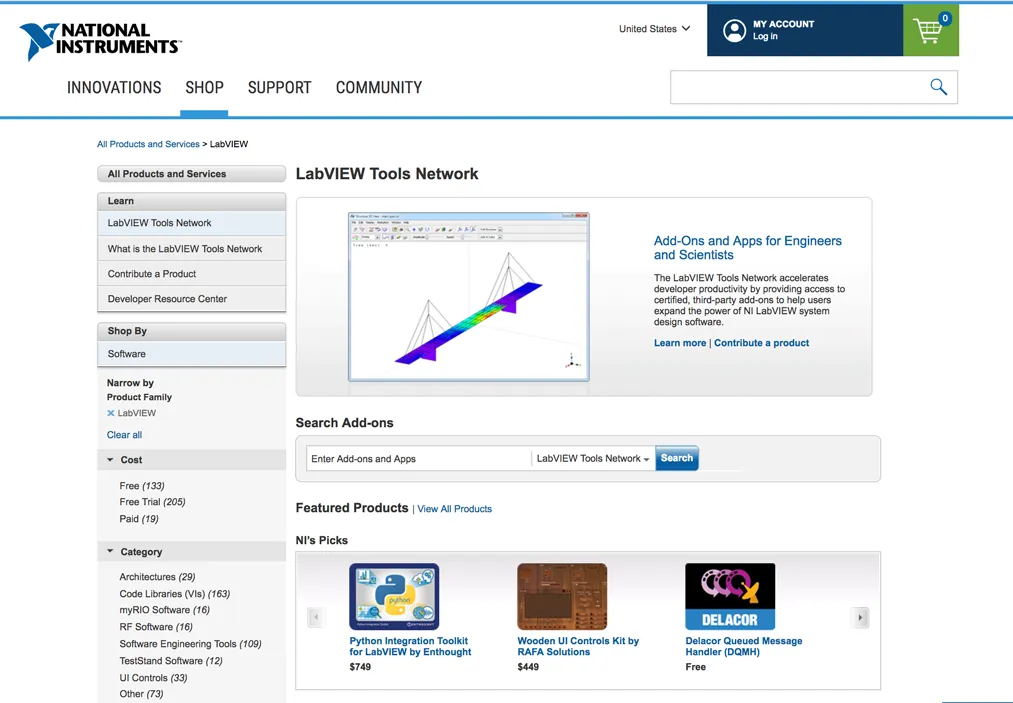The image size is (1013, 703).
Task: Open the LabVIEW Tools Network scope dropdown
Action: [x=593, y=458]
